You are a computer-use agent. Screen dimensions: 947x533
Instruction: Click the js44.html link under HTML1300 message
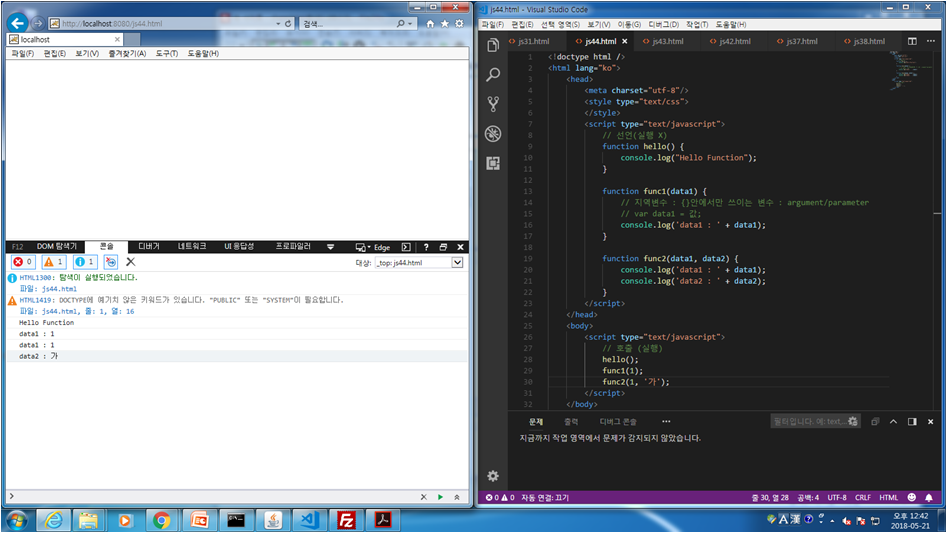[x=59, y=289]
